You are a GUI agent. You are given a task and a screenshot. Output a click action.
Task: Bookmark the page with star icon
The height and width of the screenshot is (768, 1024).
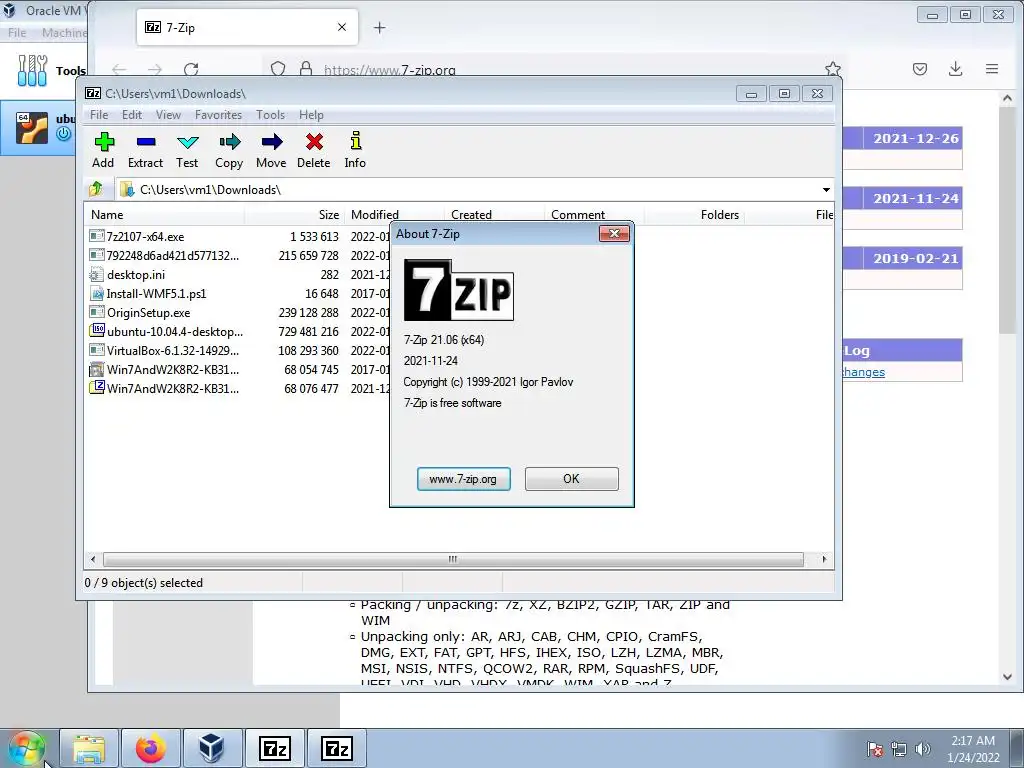pyautogui.click(x=833, y=69)
